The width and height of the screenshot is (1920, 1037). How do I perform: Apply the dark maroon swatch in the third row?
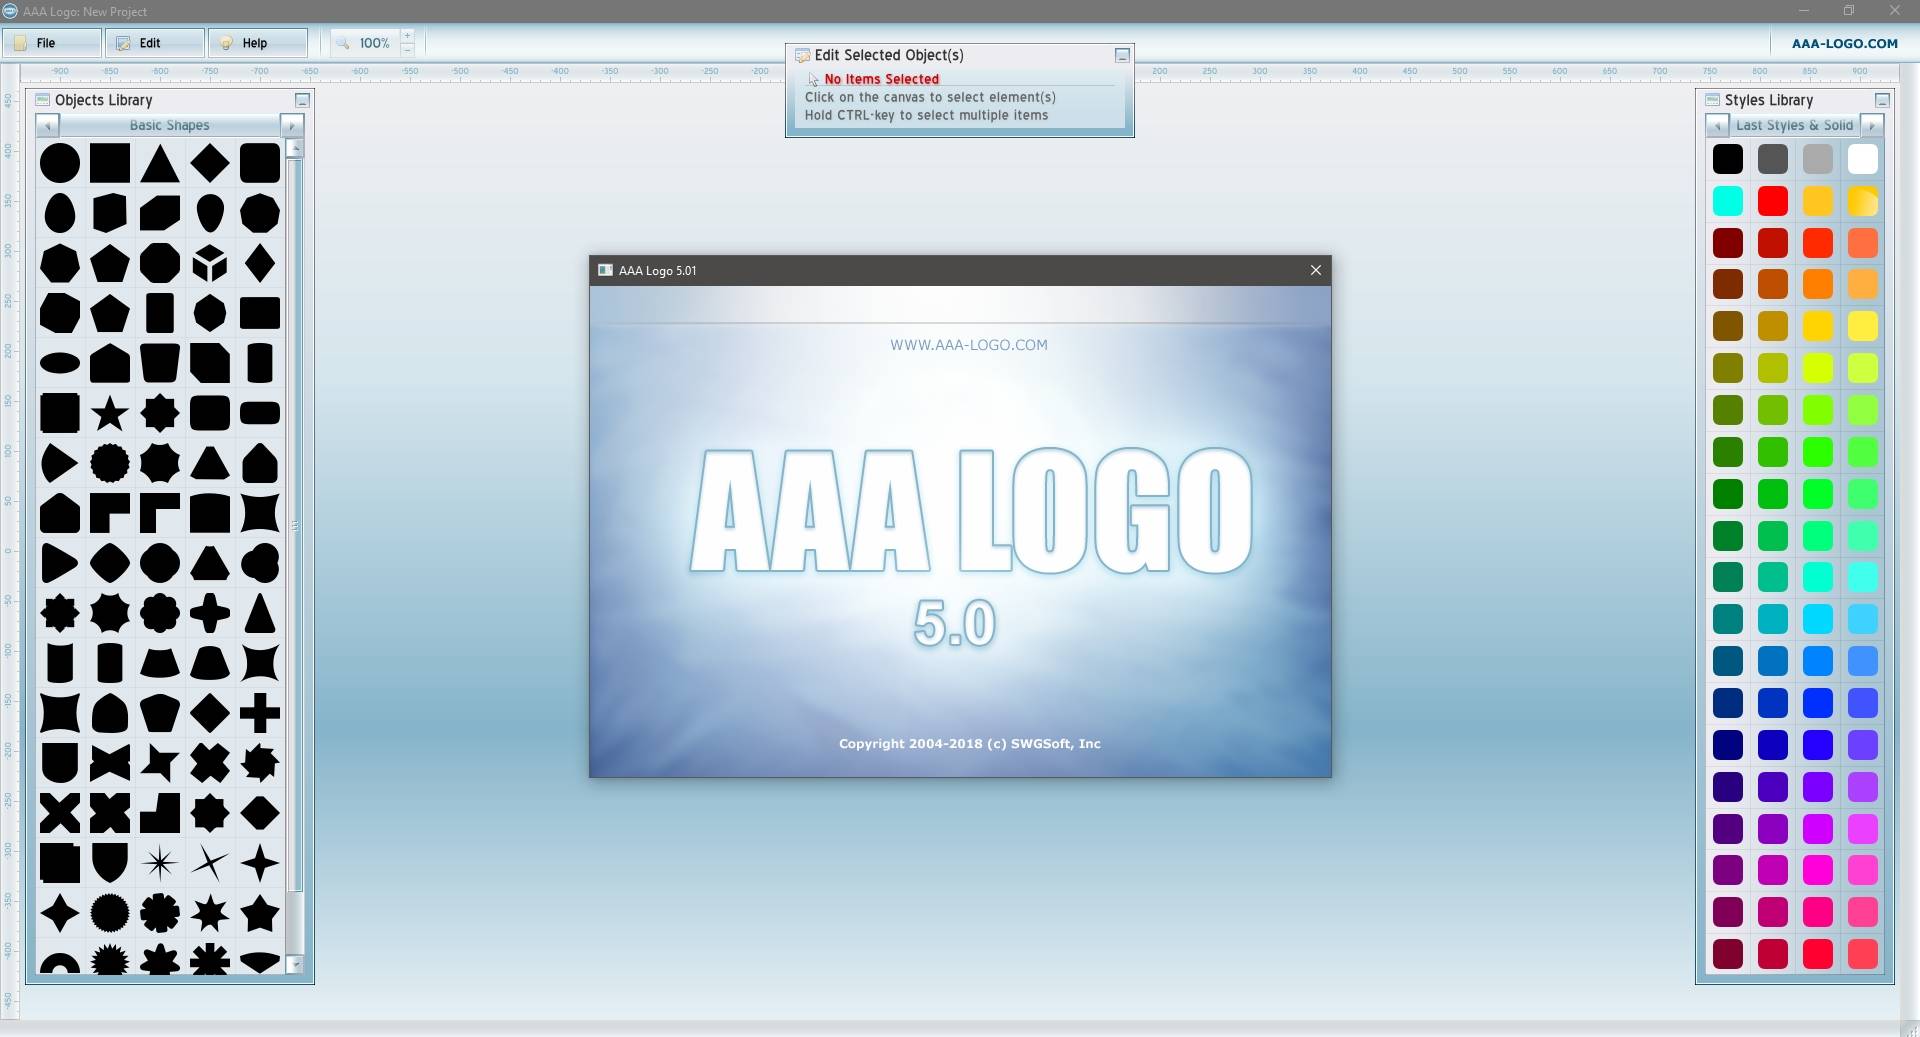(1727, 243)
